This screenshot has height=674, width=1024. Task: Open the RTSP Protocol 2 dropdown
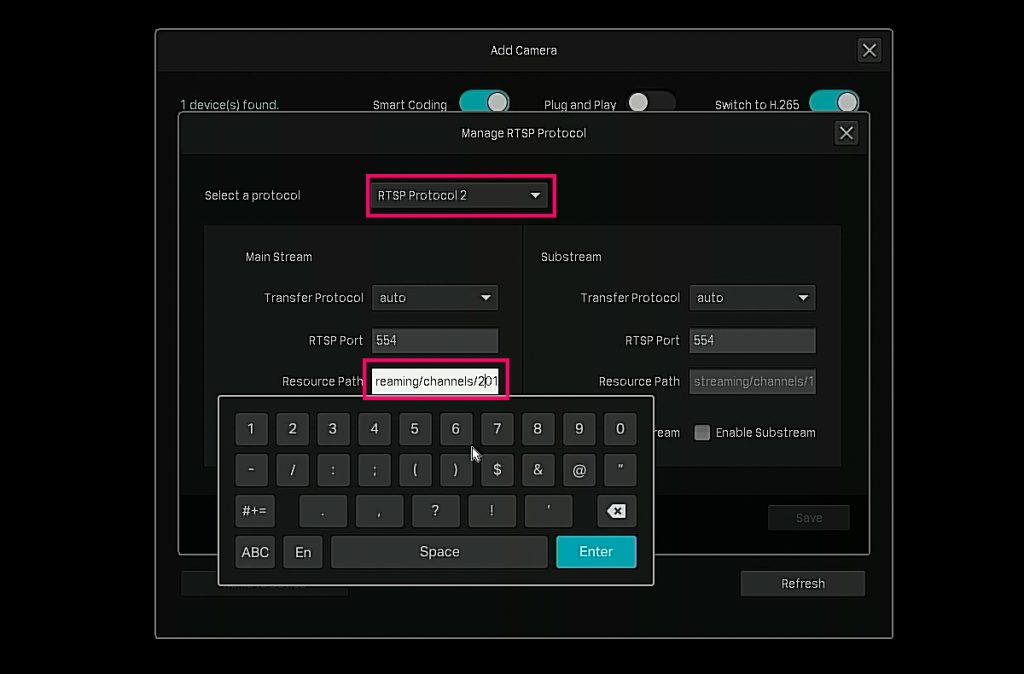pos(459,195)
